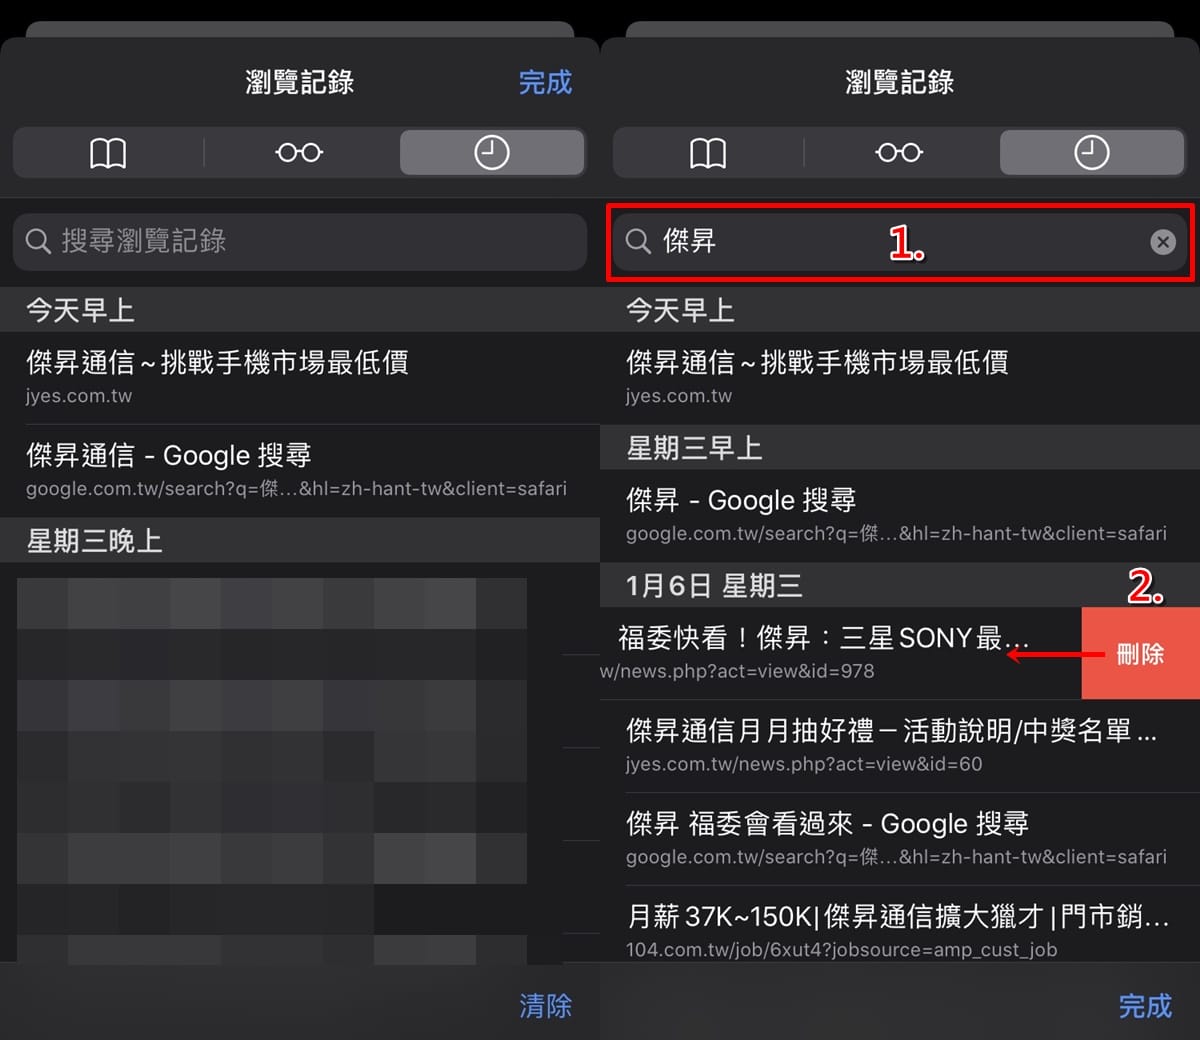Select the History clock tab in the left panel
This screenshot has height=1040, width=1200.
coord(492,153)
